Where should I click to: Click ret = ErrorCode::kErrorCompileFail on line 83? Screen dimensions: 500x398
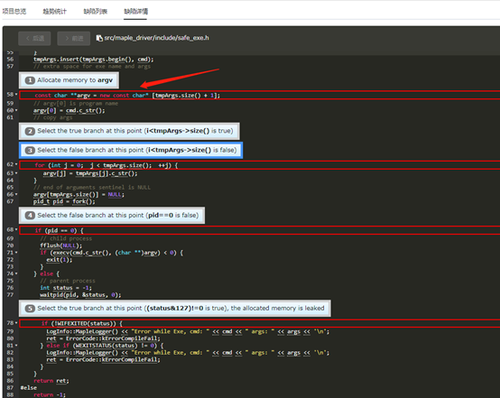[103, 360]
